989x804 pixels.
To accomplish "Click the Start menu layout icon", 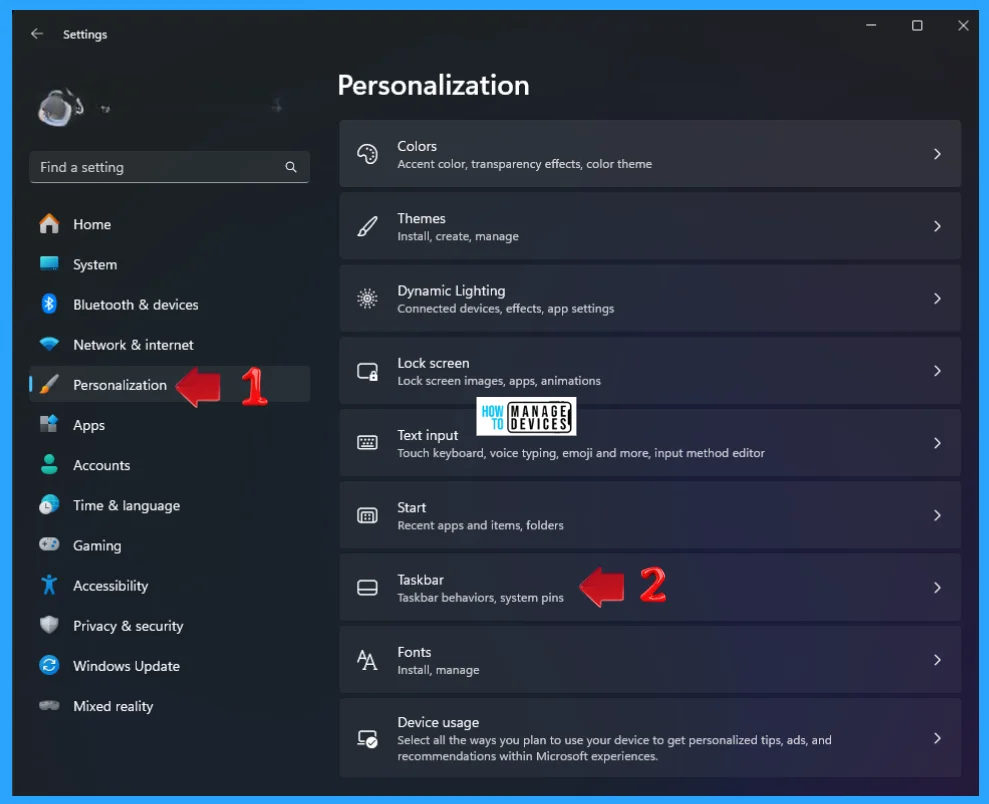I will (367, 516).
